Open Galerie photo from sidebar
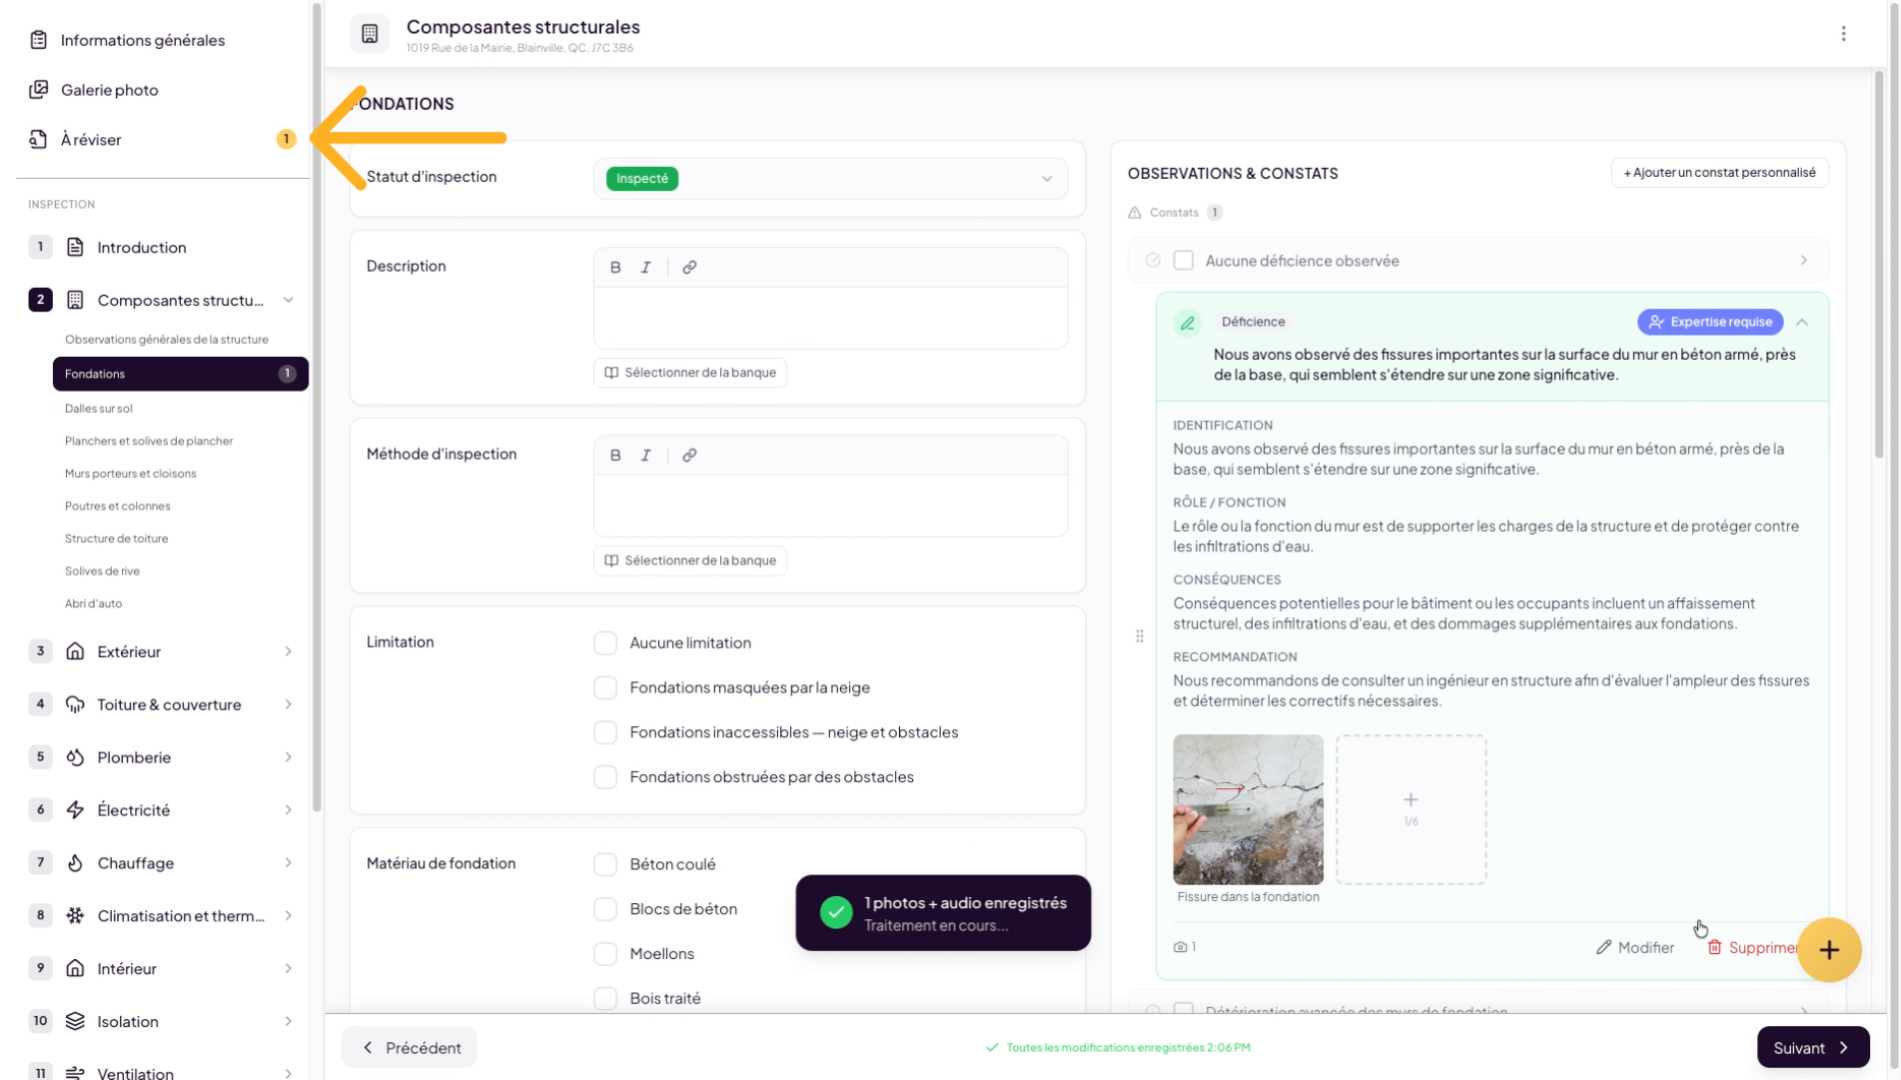Viewport: 1901px width, 1080px height. [x=109, y=90]
